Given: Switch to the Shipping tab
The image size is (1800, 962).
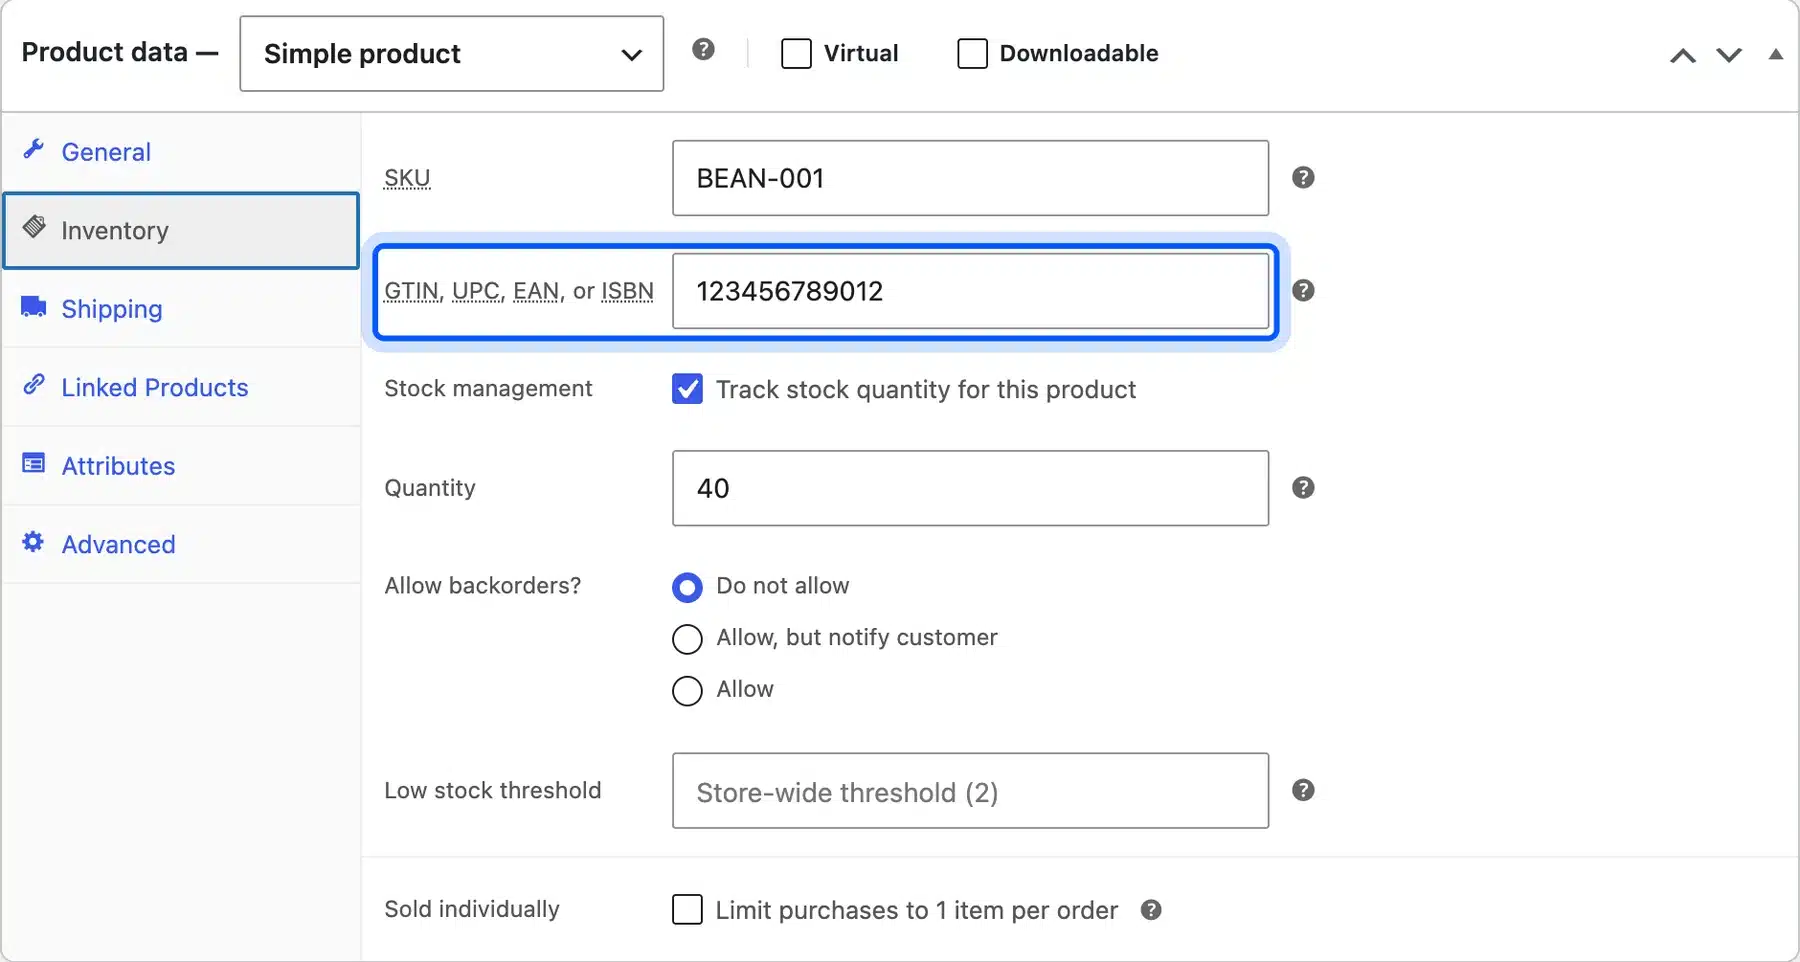Looking at the screenshot, I should point(181,309).
